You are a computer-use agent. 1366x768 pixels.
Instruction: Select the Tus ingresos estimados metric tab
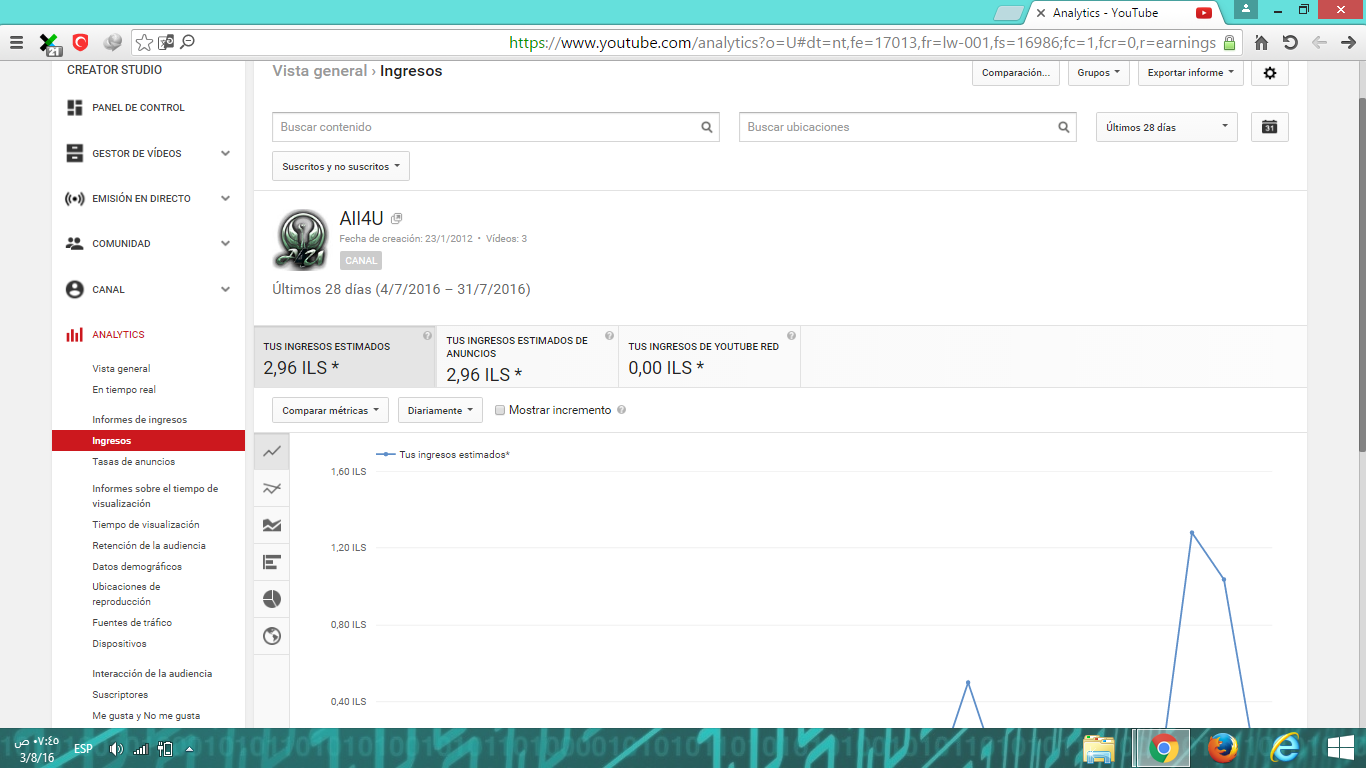345,357
